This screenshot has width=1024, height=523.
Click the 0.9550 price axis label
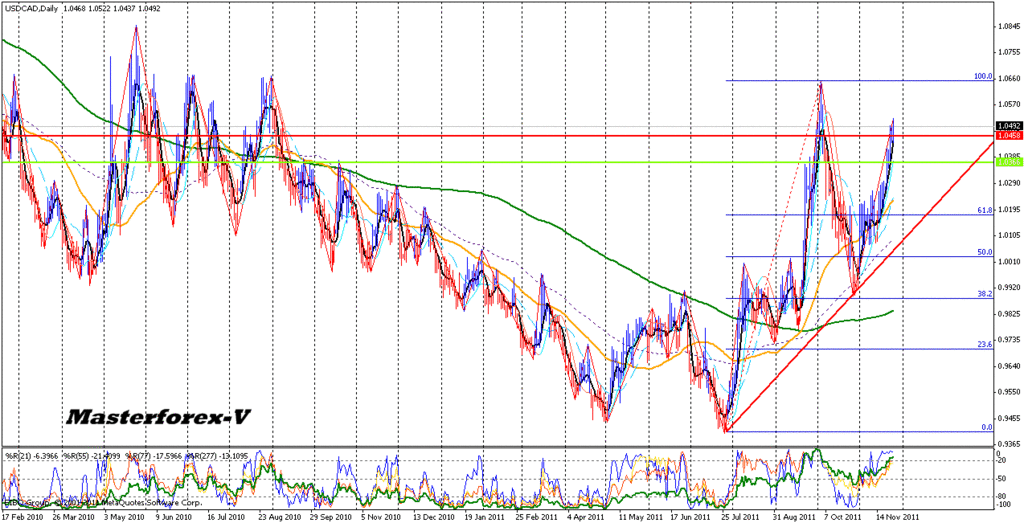[1009, 392]
